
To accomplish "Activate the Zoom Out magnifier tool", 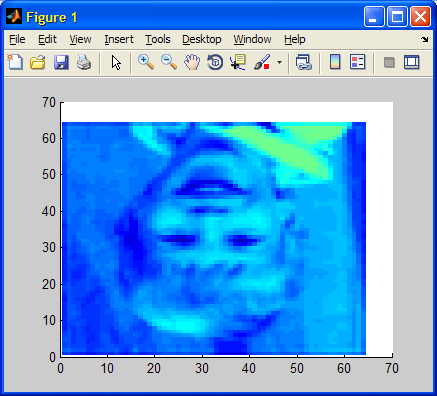I will [169, 62].
